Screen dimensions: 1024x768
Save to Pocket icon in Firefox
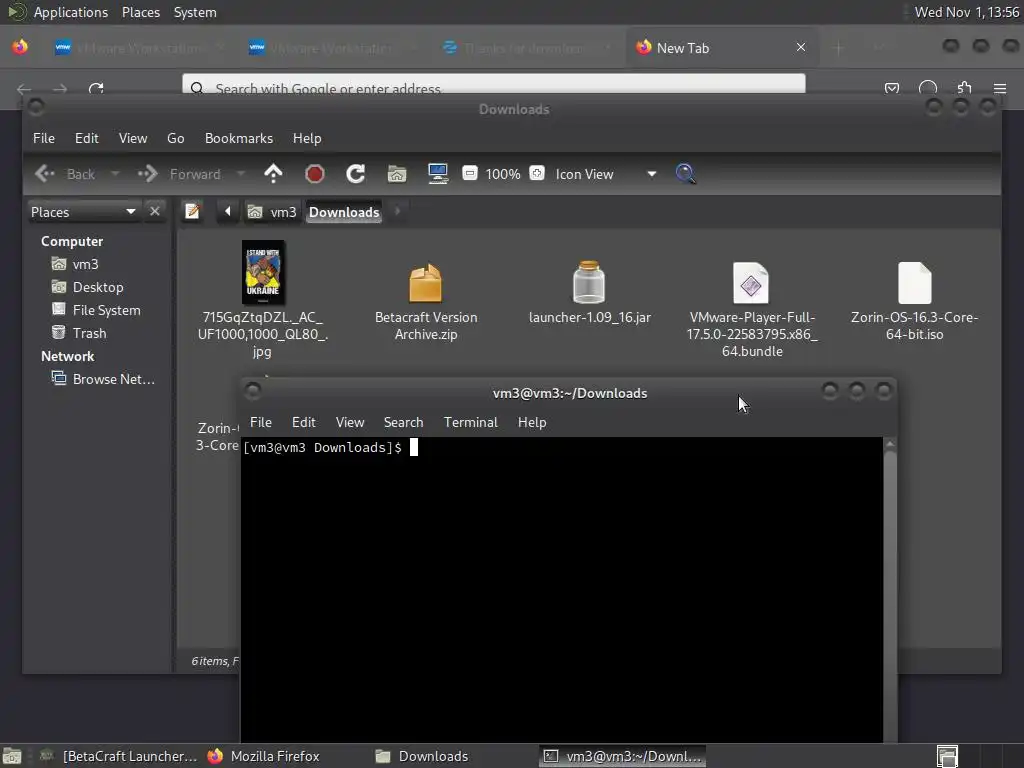click(891, 88)
